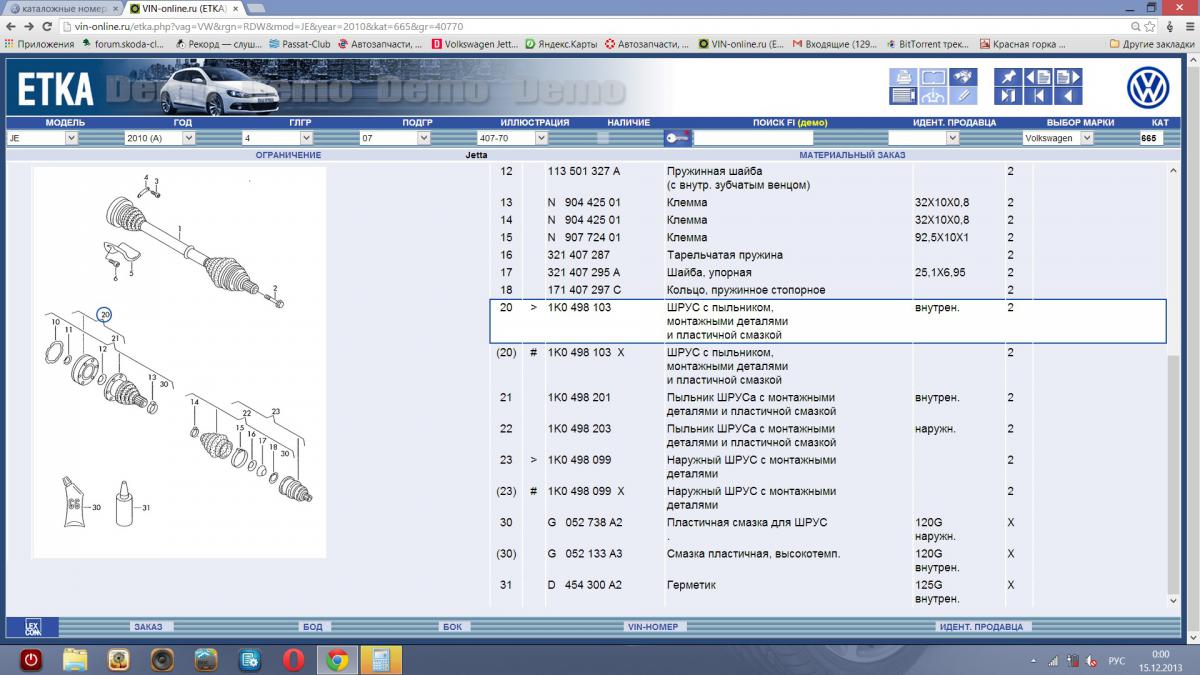This screenshot has height=675, width=1200.
Task: Select part number D 454 300 A2
Action: (x=585, y=585)
